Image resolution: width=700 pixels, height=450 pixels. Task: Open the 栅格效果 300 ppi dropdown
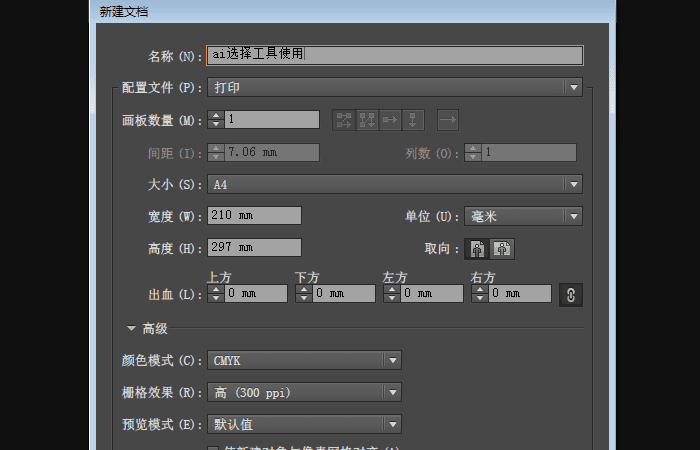(x=304, y=392)
